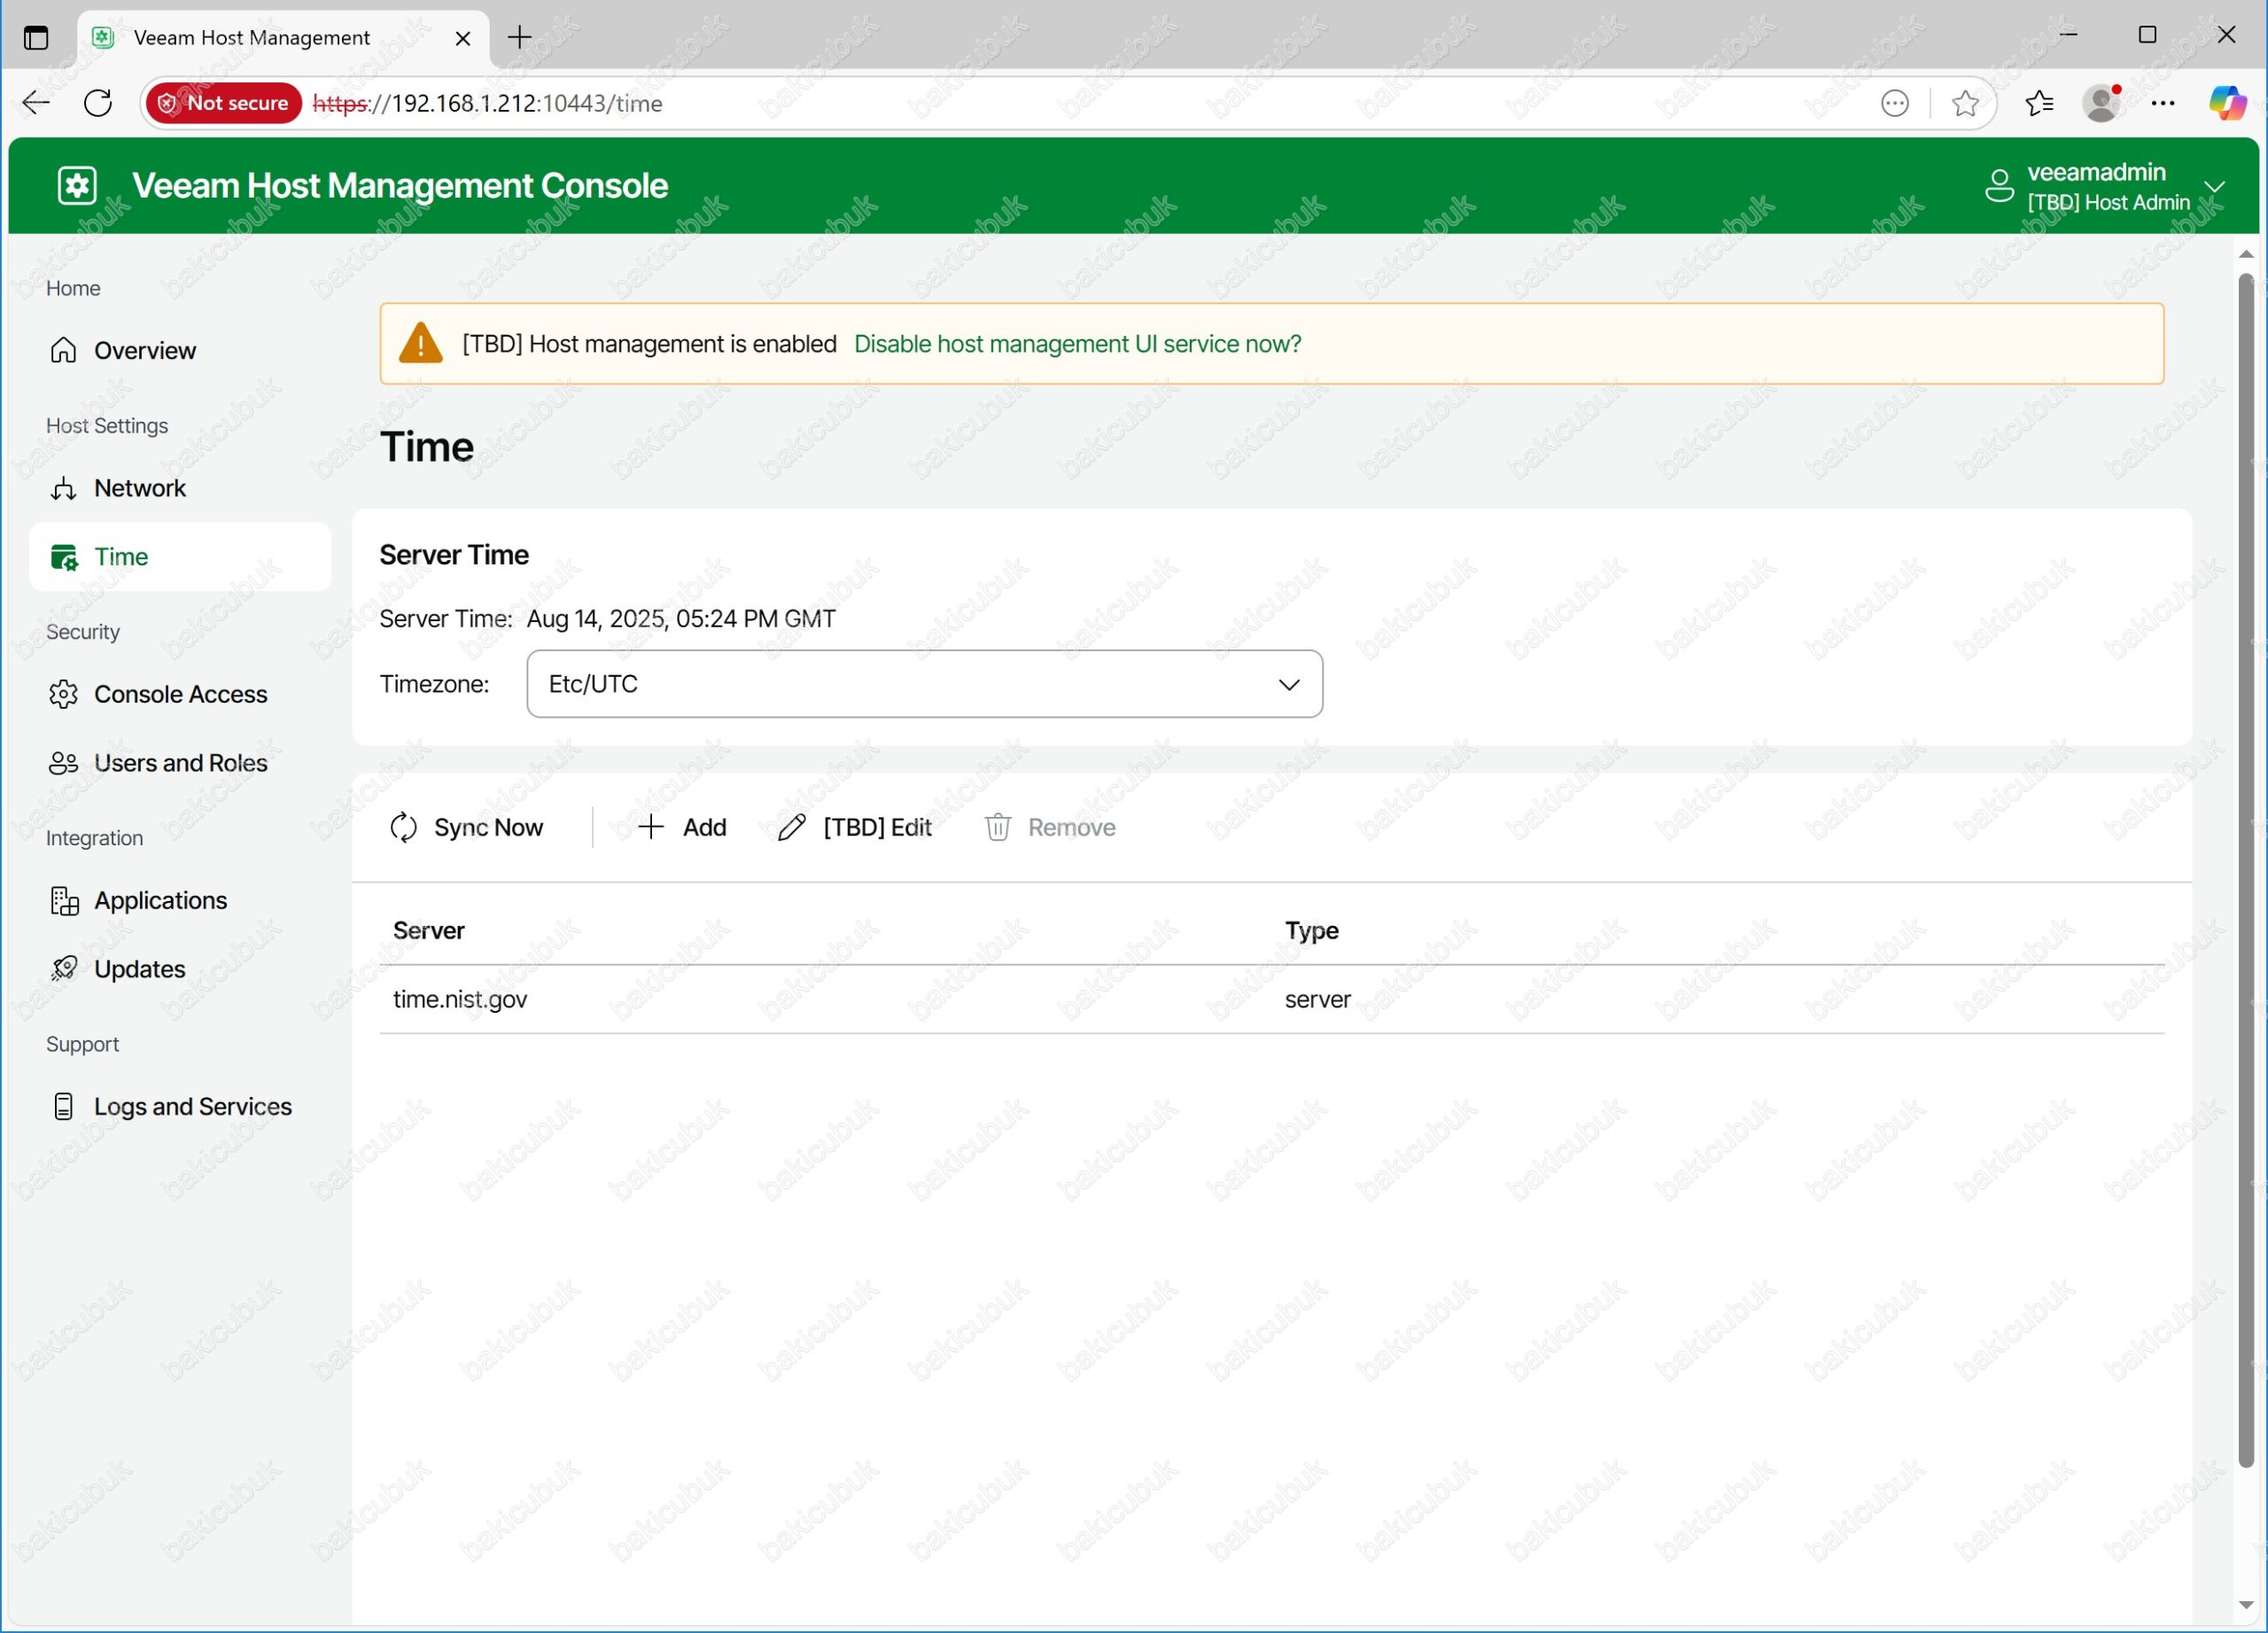
Task: Click the orange warning triangle icon
Action: point(420,343)
